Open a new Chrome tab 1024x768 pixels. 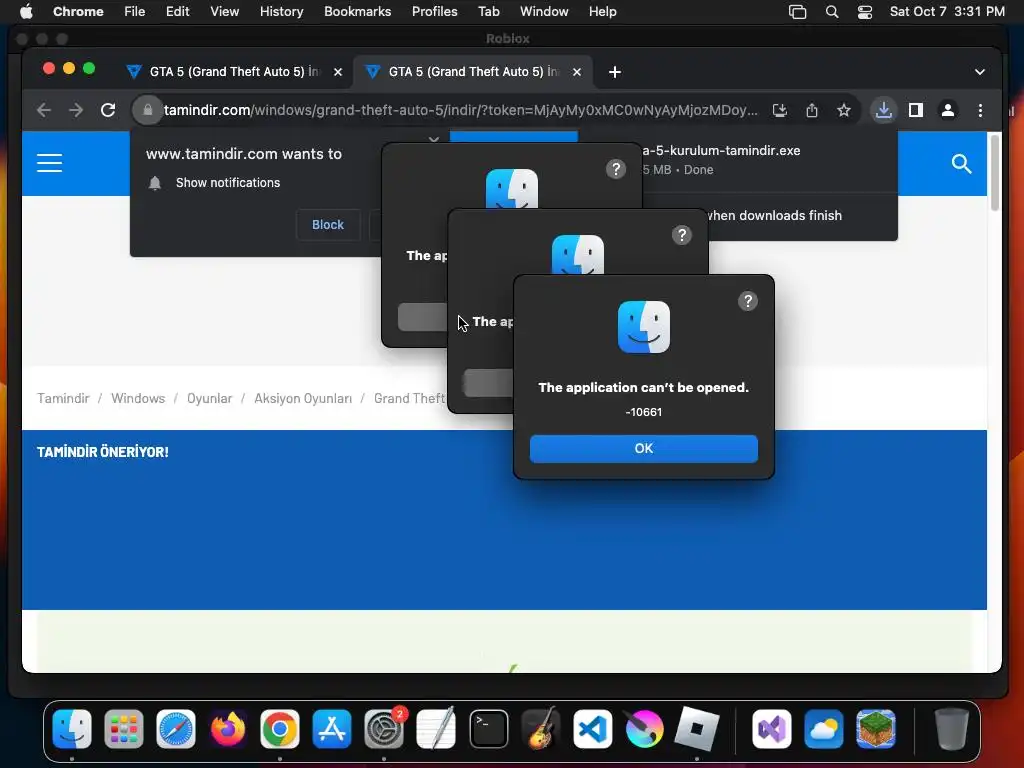(615, 72)
